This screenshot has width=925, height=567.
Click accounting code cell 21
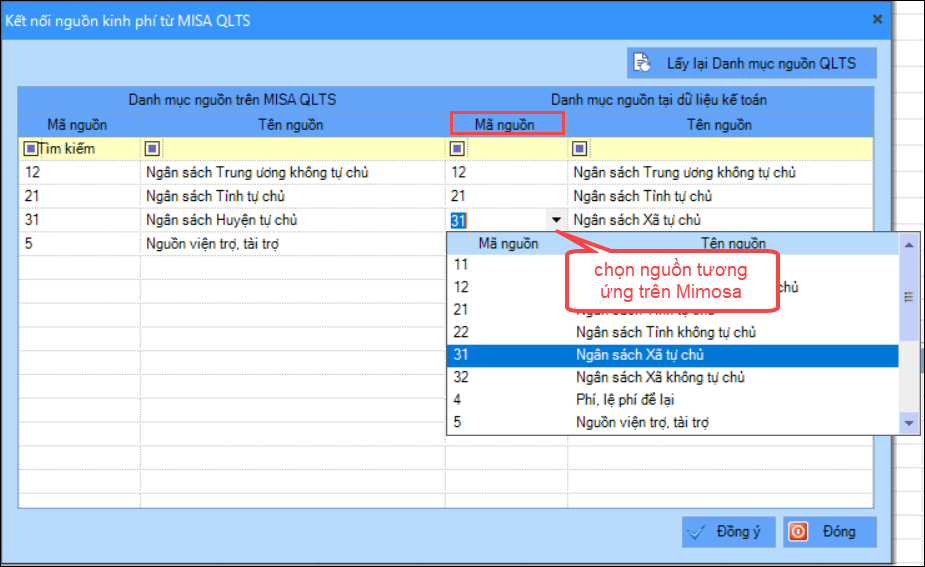506,196
